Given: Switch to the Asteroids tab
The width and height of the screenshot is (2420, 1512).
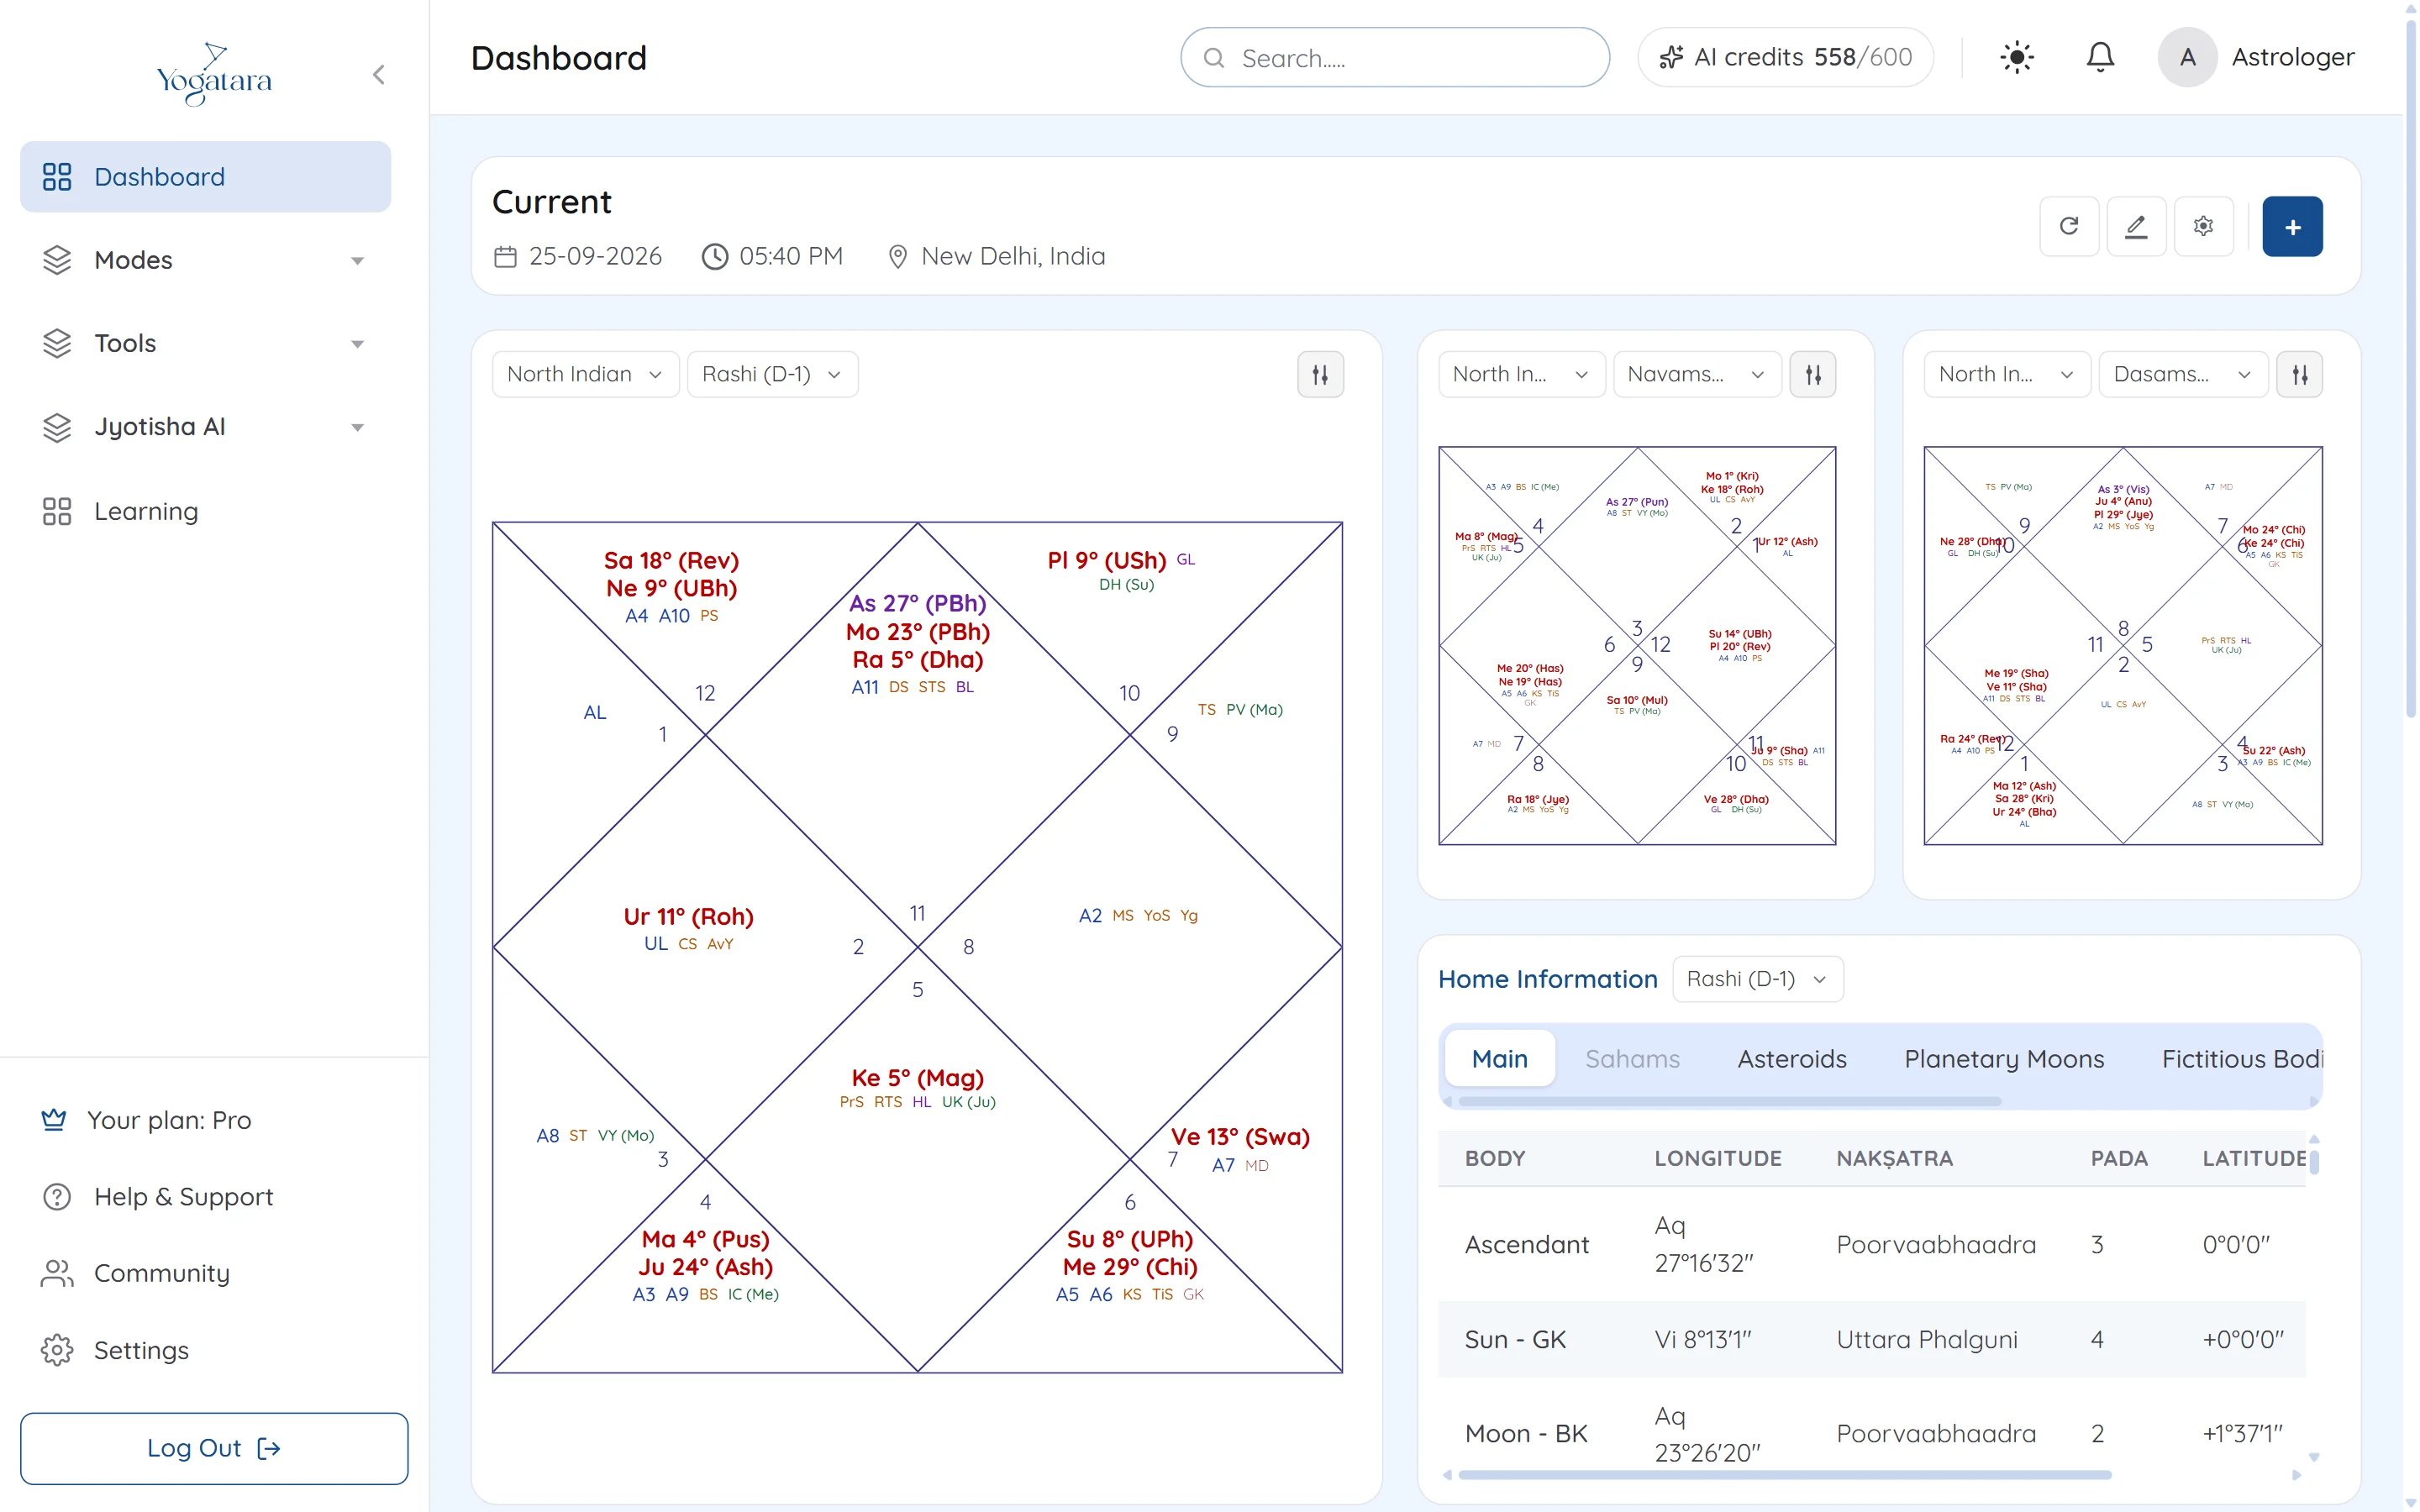Looking at the screenshot, I should click(x=1791, y=1058).
